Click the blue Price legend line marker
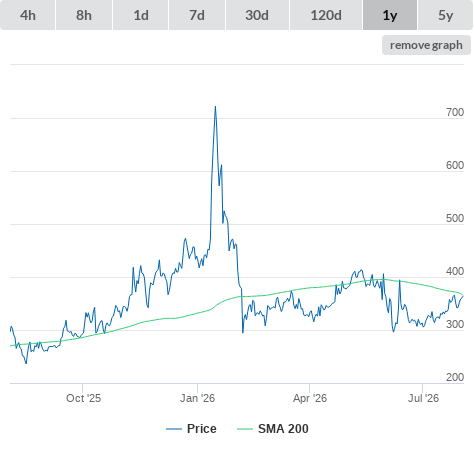The height and width of the screenshot is (455, 474). pos(174,429)
